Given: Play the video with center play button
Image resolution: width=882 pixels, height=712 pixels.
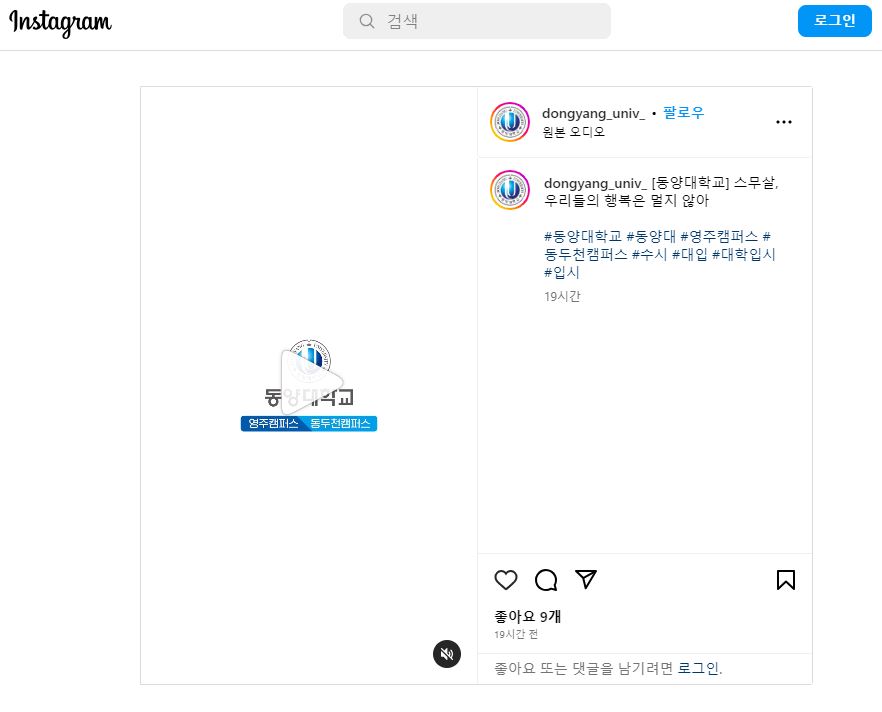Looking at the screenshot, I should coord(309,381).
